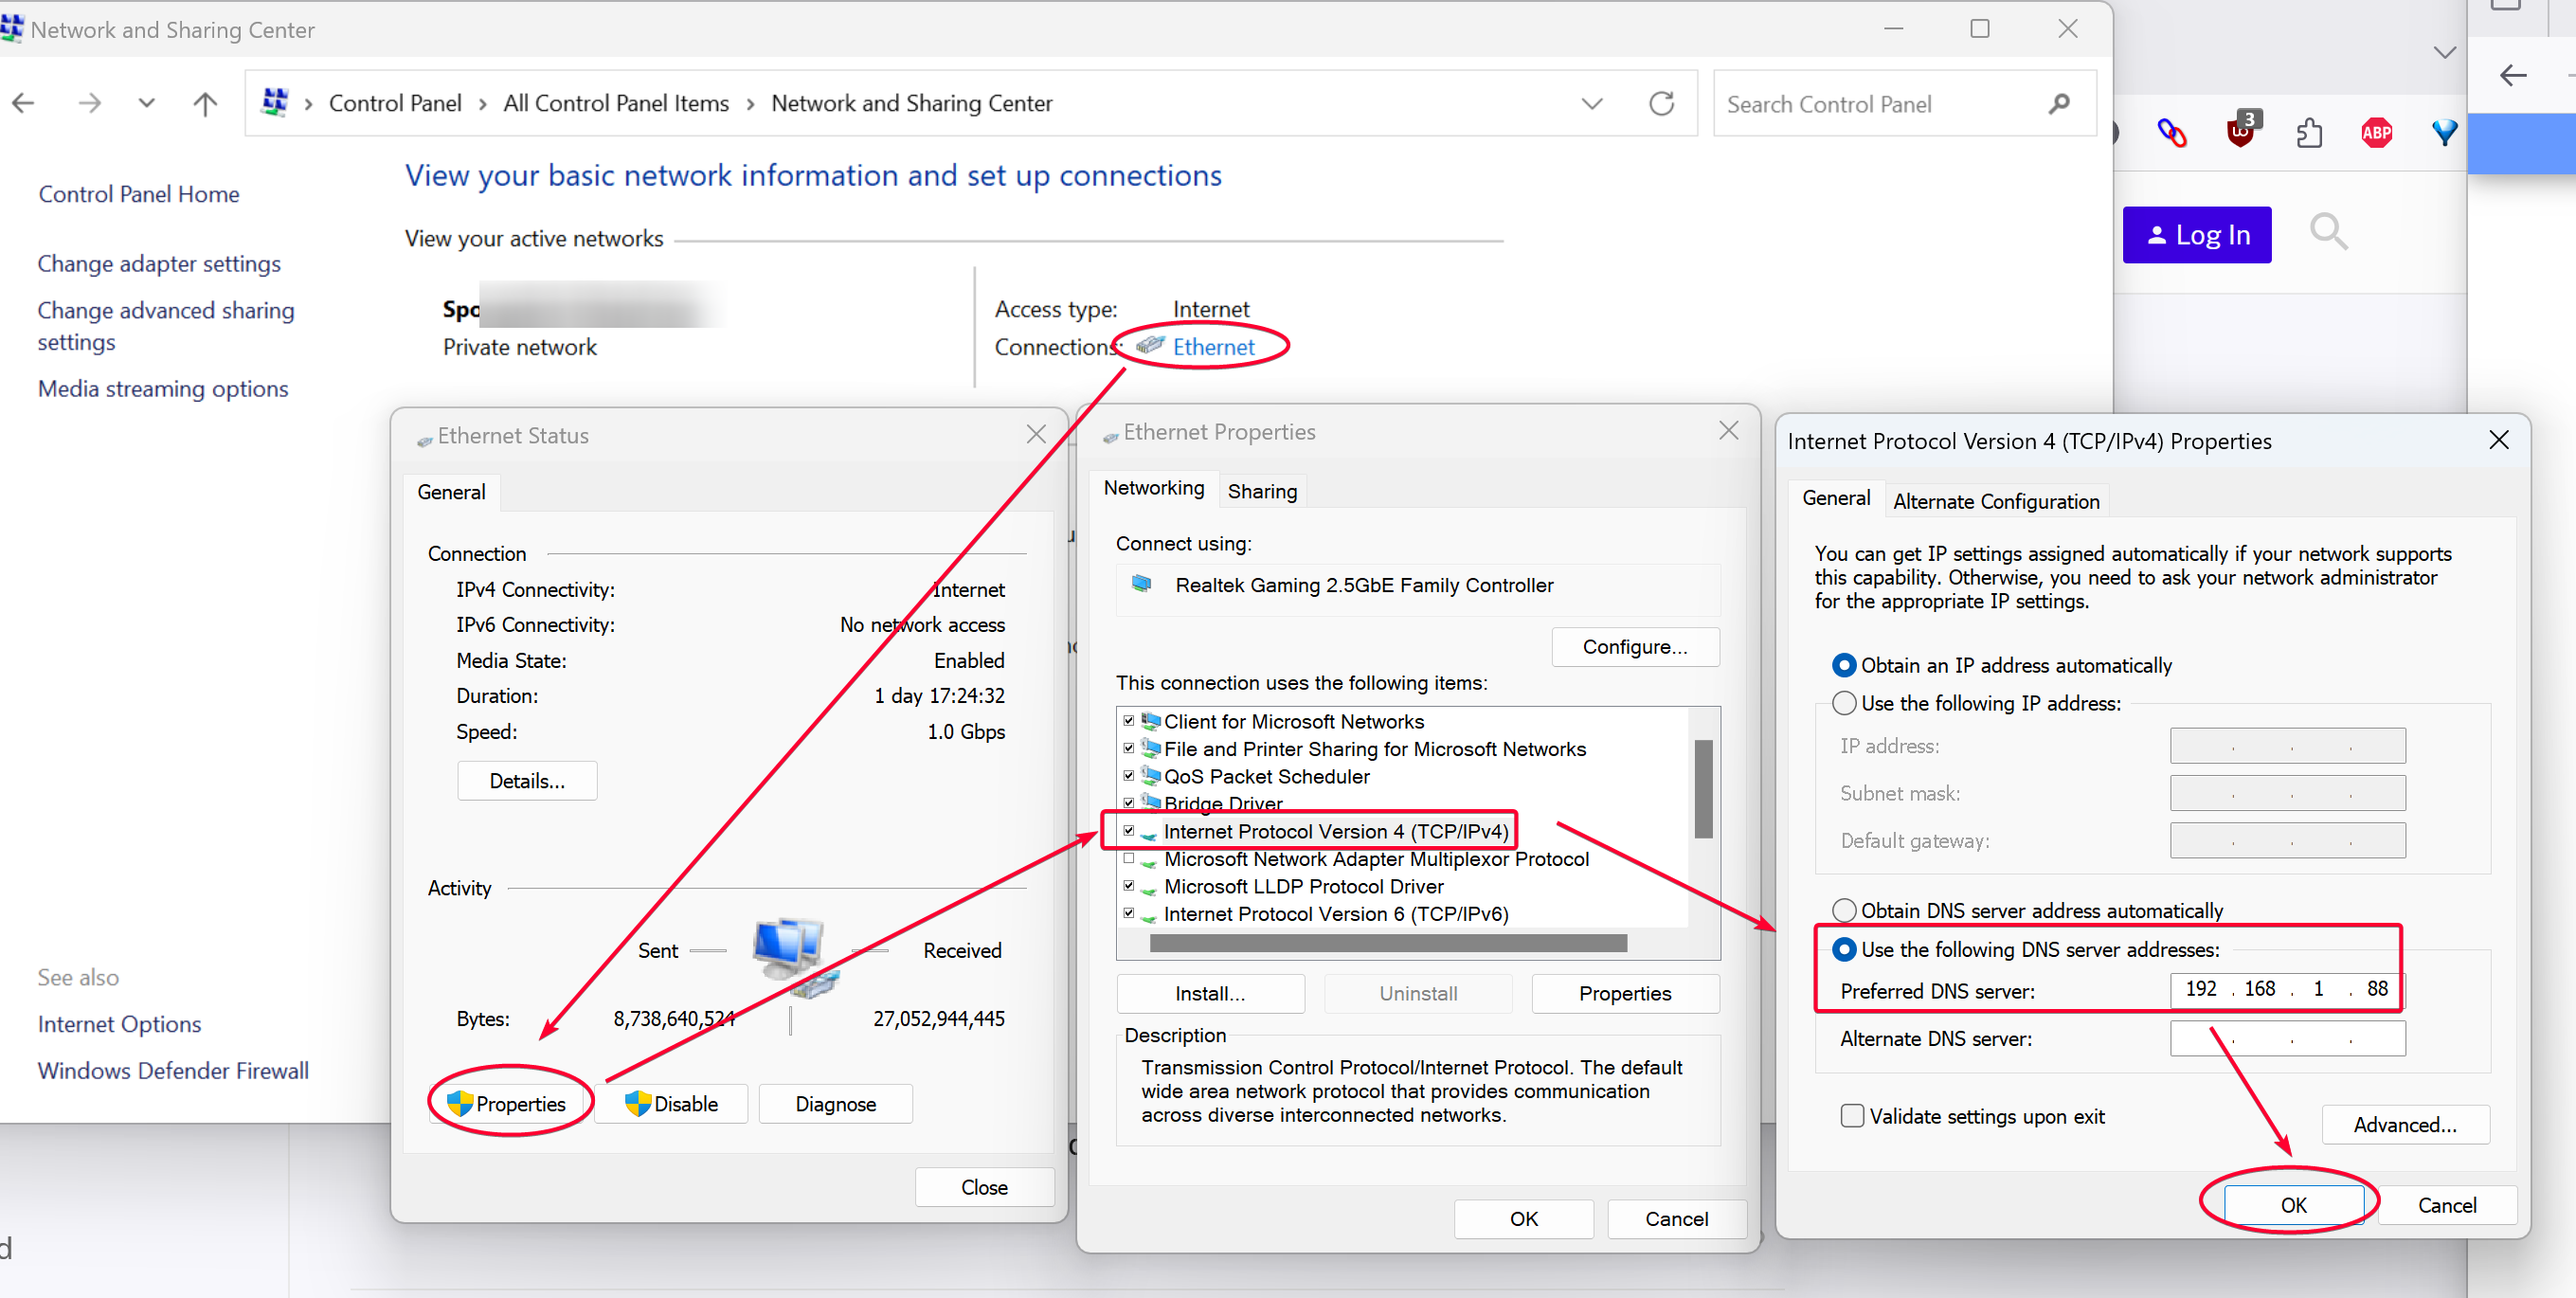Viewport: 2576px width, 1298px height.
Task: Enable Microsoft Network Adapter Multiplexor Protocol checkbox
Action: [x=1129, y=858]
